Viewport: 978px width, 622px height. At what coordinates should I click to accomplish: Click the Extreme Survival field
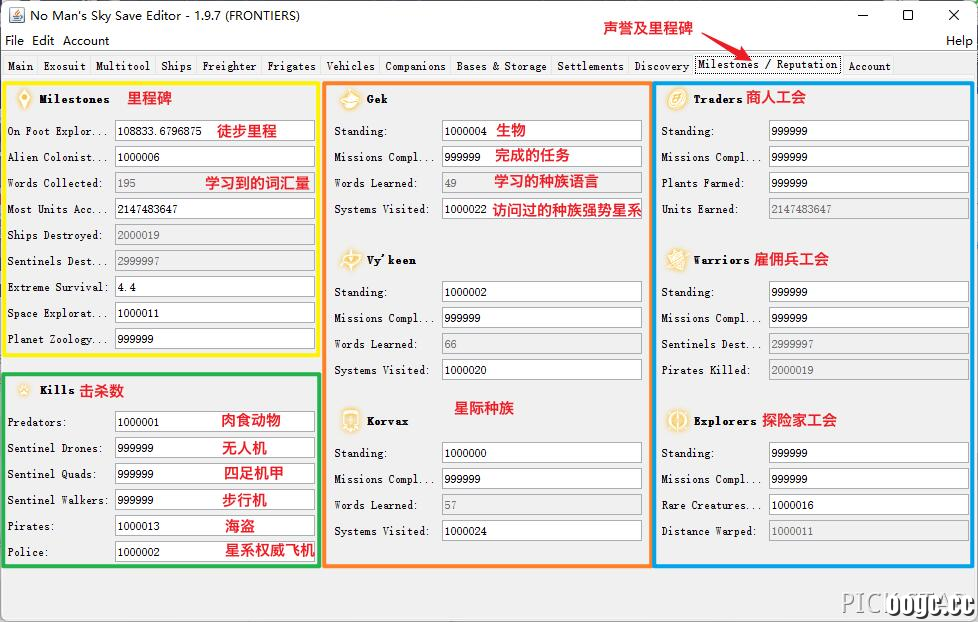tap(215, 287)
